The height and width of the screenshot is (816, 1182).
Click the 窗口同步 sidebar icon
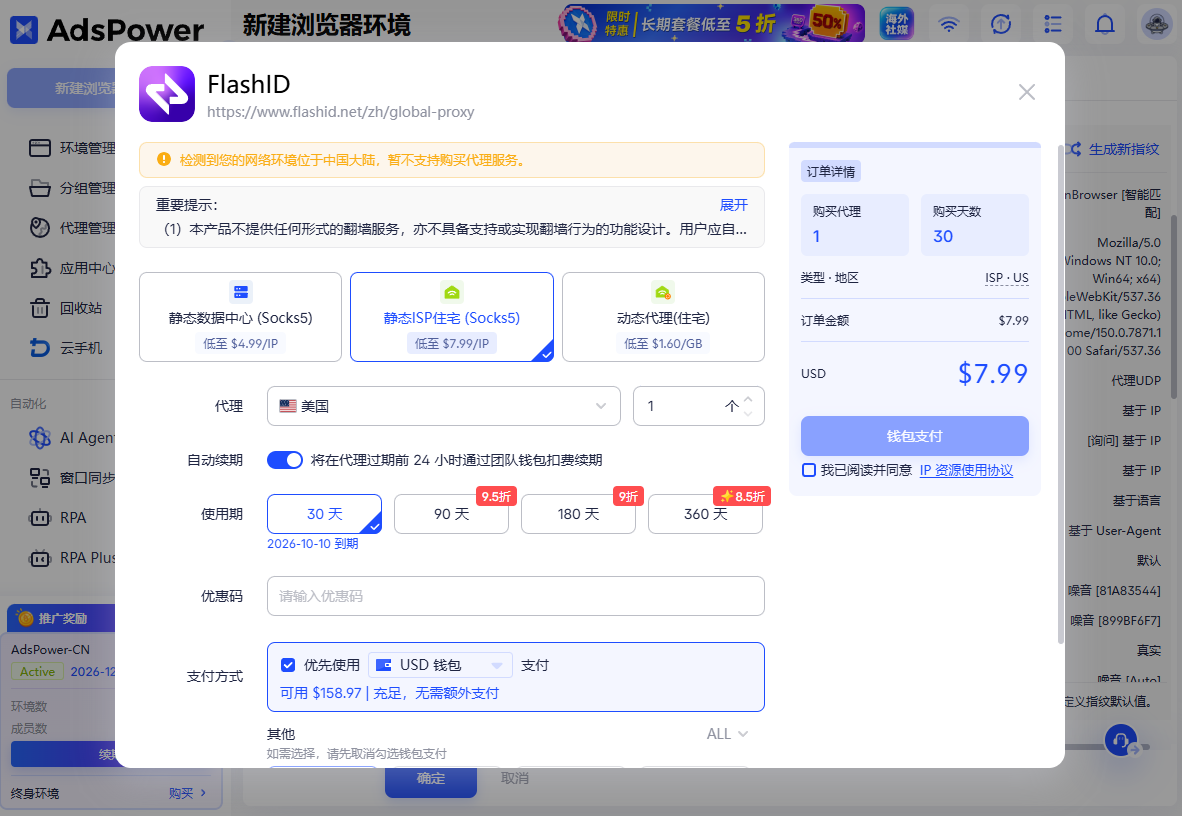click(x=39, y=477)
